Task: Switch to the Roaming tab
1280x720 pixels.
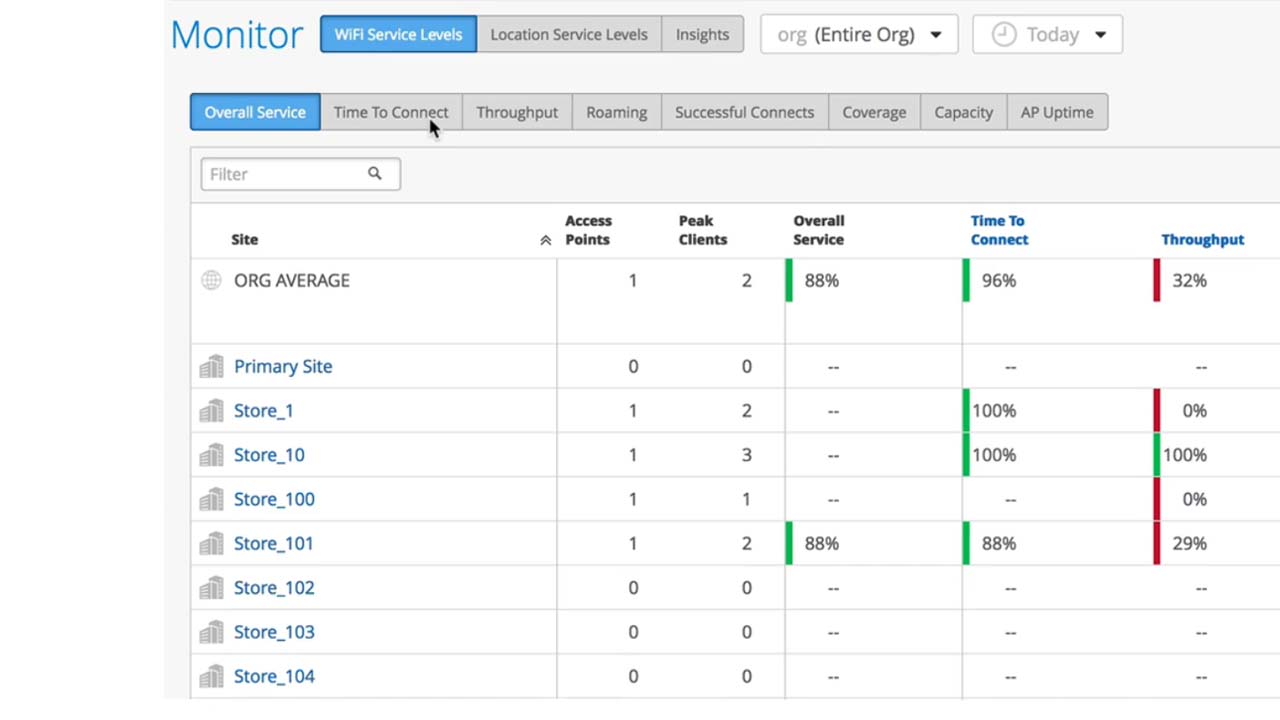Action: (x=616, y=112)
